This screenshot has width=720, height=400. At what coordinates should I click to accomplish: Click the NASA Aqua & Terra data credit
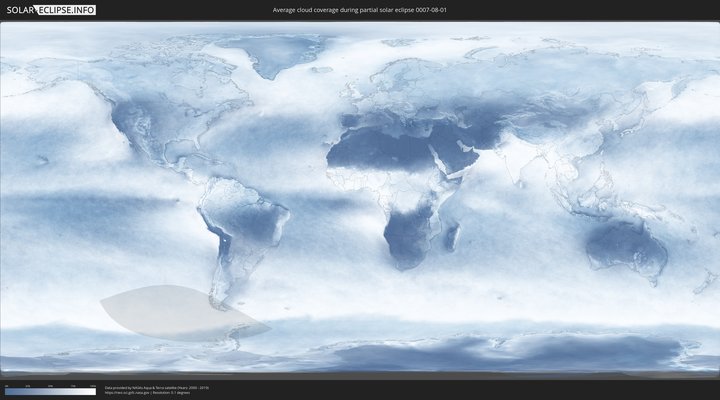point(157,387)
